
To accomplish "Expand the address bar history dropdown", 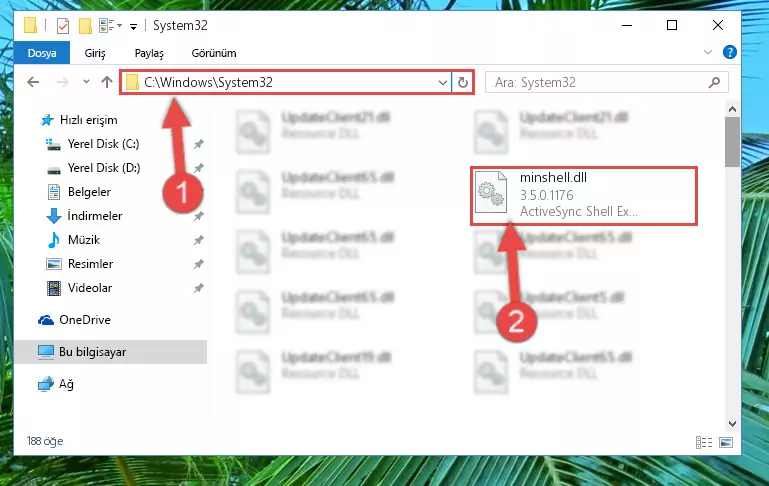I will [x=442, y=82].
